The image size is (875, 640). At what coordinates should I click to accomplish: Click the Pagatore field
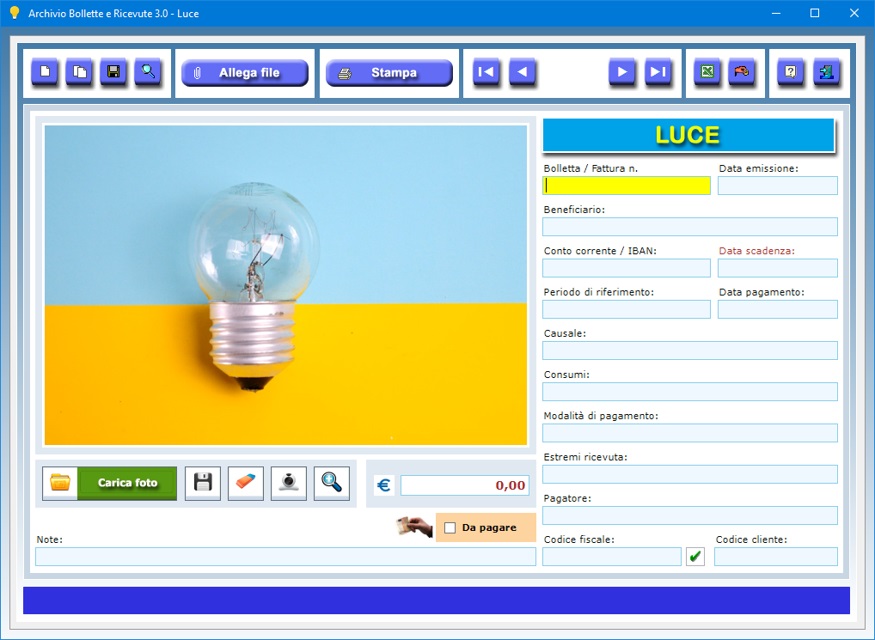click(x=690, y=516)
